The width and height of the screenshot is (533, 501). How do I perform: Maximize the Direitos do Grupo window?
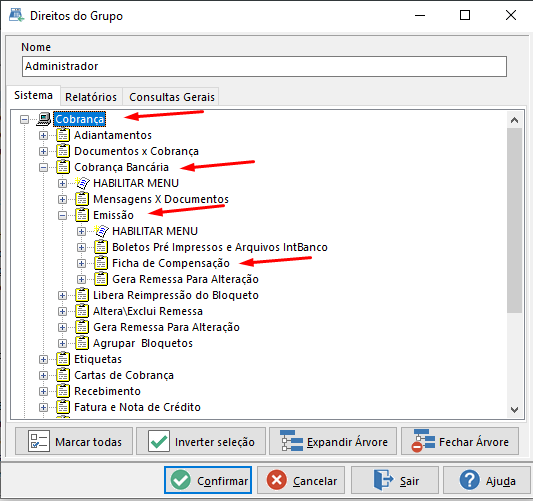[x=465, y=15]
